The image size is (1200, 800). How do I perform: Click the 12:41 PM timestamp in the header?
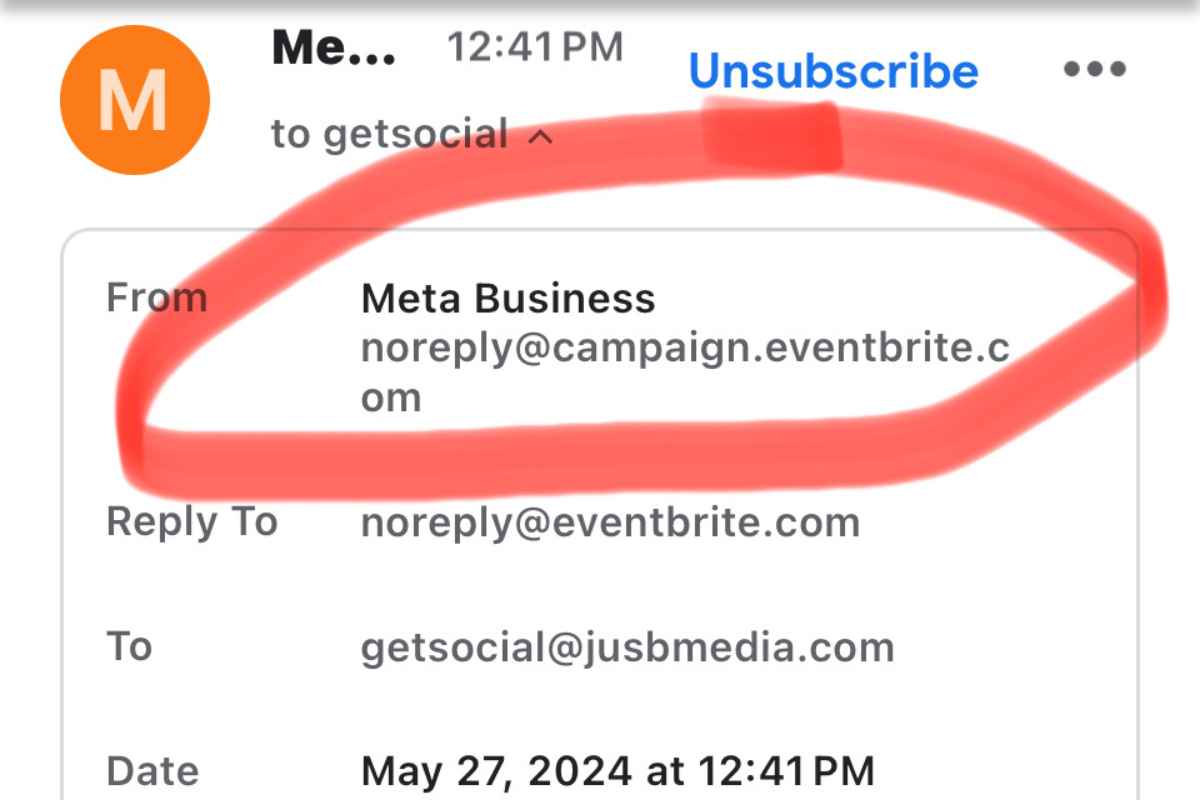point(534,47)
